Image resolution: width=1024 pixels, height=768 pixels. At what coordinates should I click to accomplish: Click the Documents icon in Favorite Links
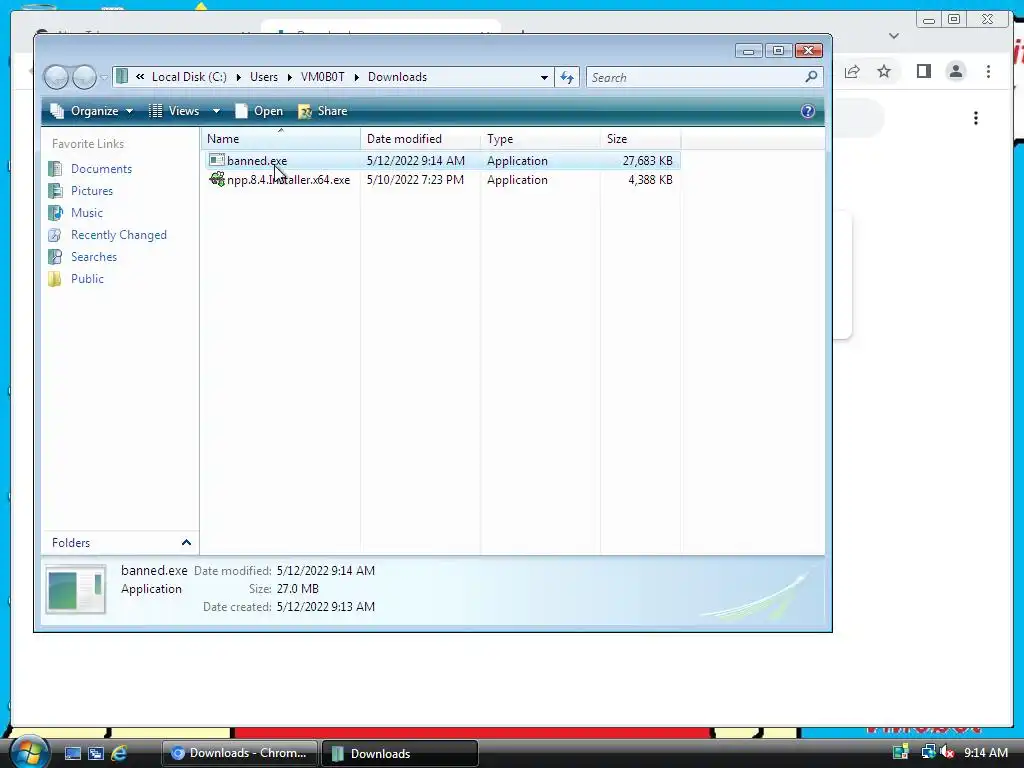click(56, 168)
